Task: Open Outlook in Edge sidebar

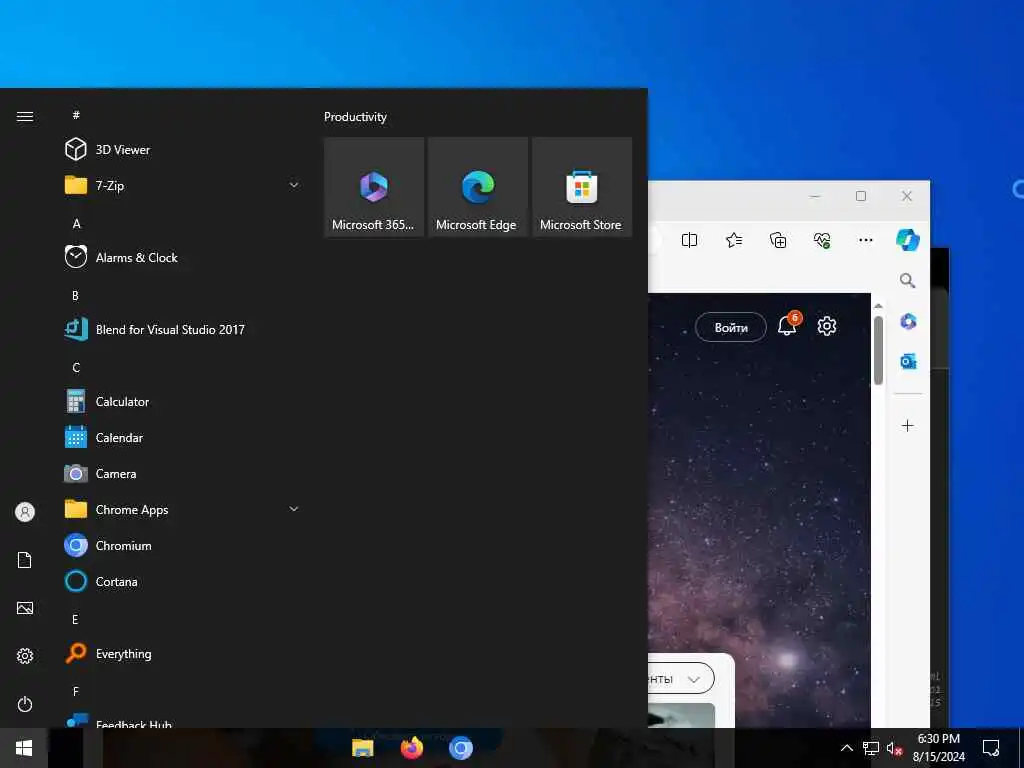Action: tap(908, 361)
